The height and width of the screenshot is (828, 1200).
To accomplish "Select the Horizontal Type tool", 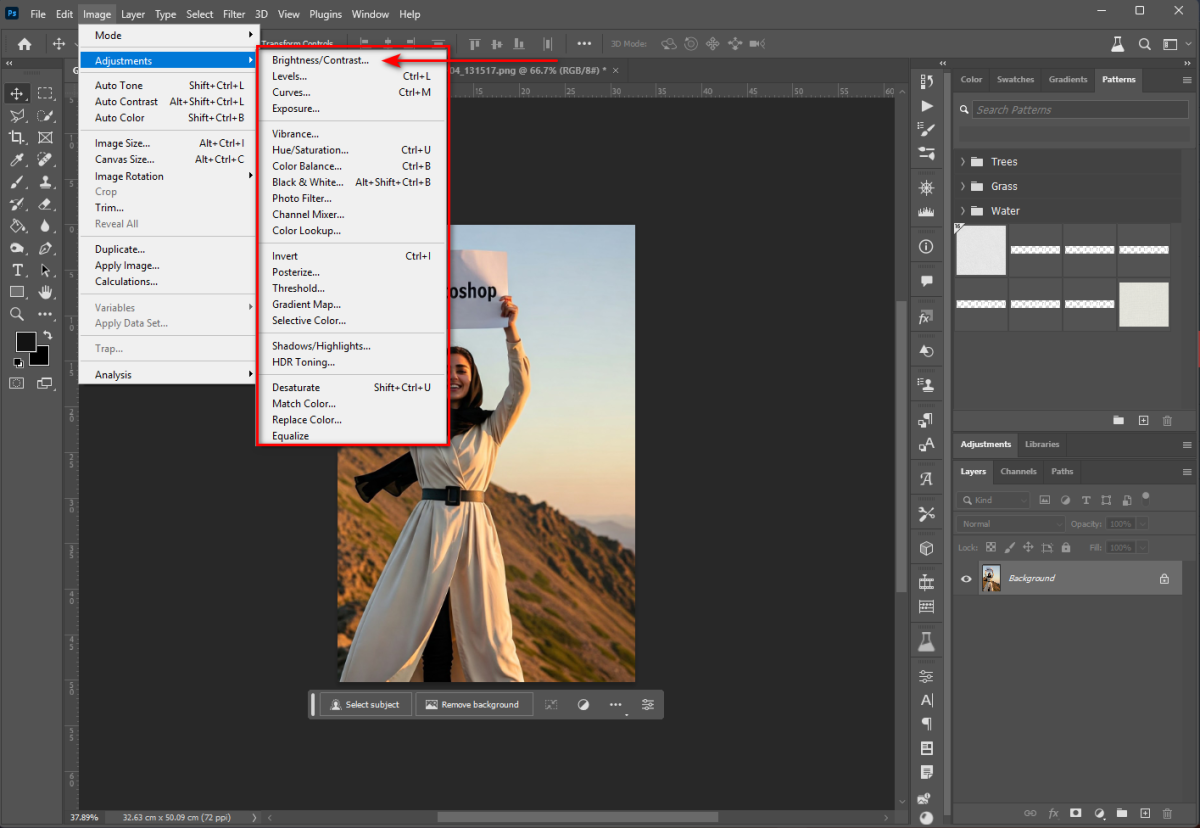I will pyautogui.click(x=18, y=270).
